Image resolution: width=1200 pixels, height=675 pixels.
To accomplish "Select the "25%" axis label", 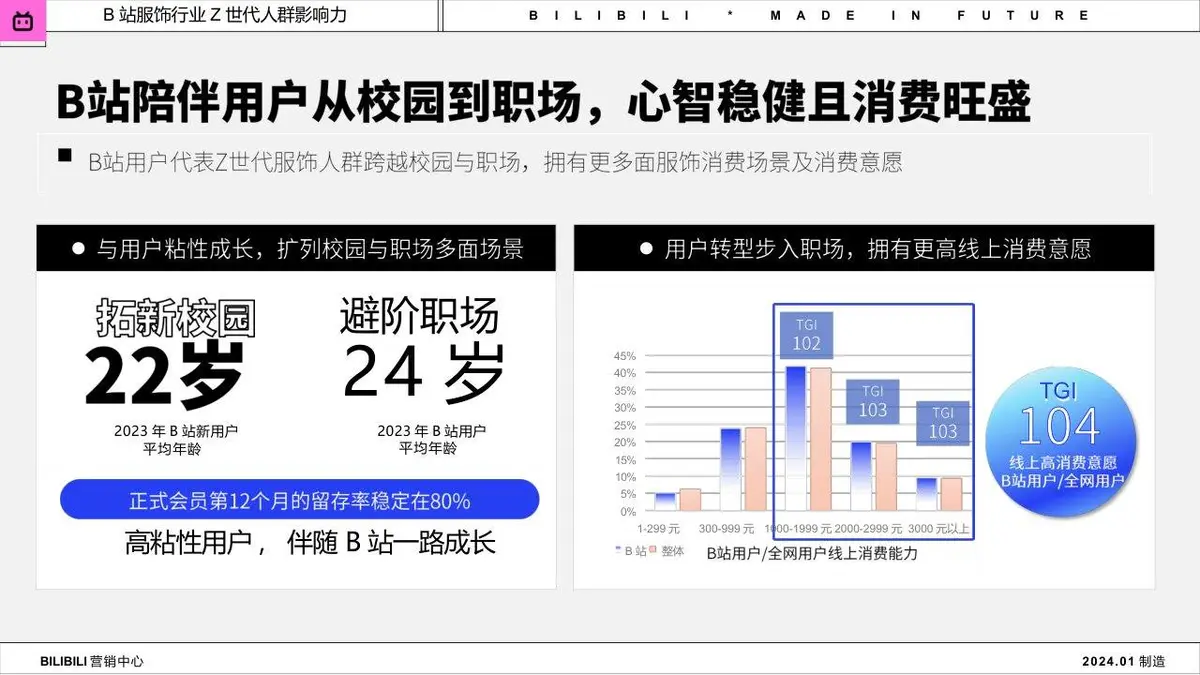I will 624,425.
